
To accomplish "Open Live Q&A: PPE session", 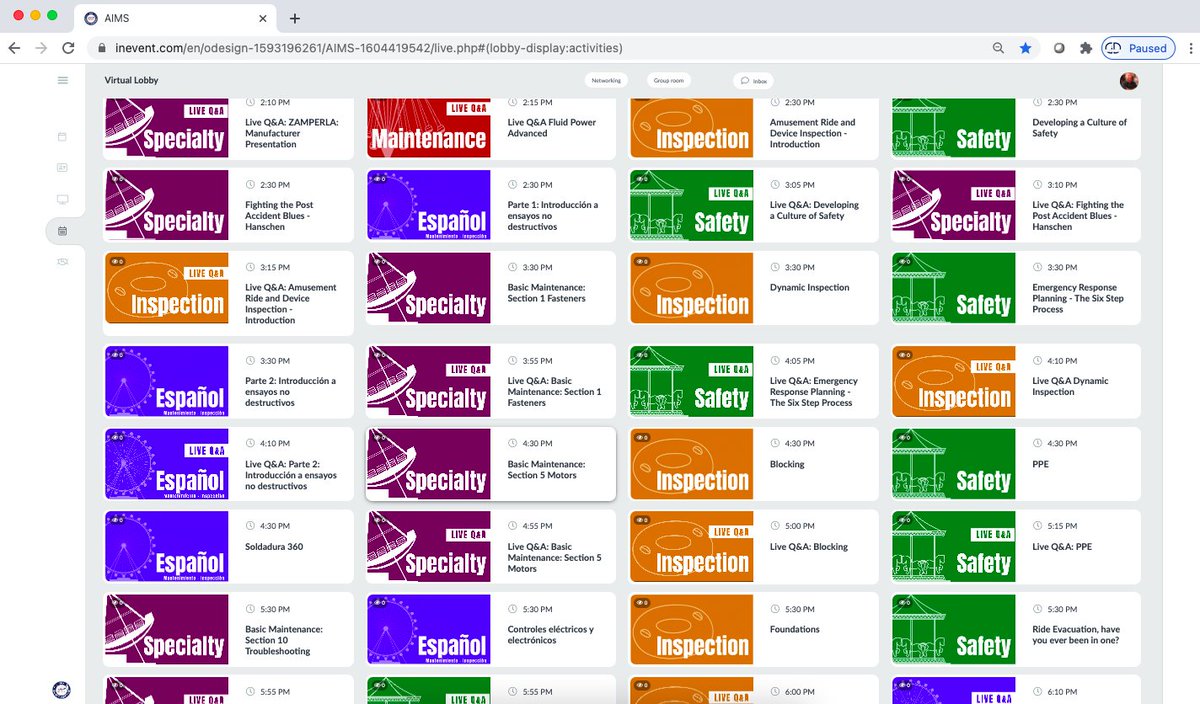I will point(1016,547).
